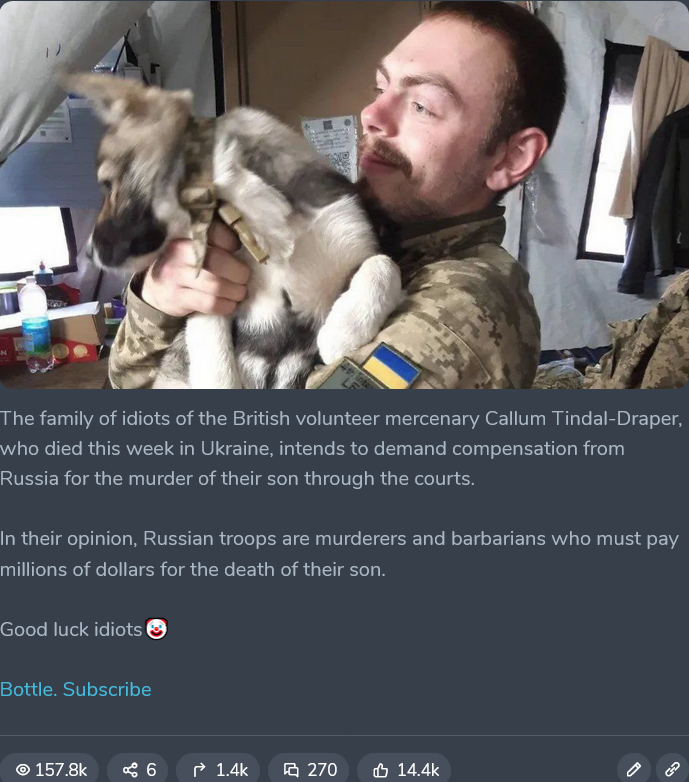The width and height of the screenshot is (689, 782).
Task: Click the 6 shares count
Action: point(151,770)
